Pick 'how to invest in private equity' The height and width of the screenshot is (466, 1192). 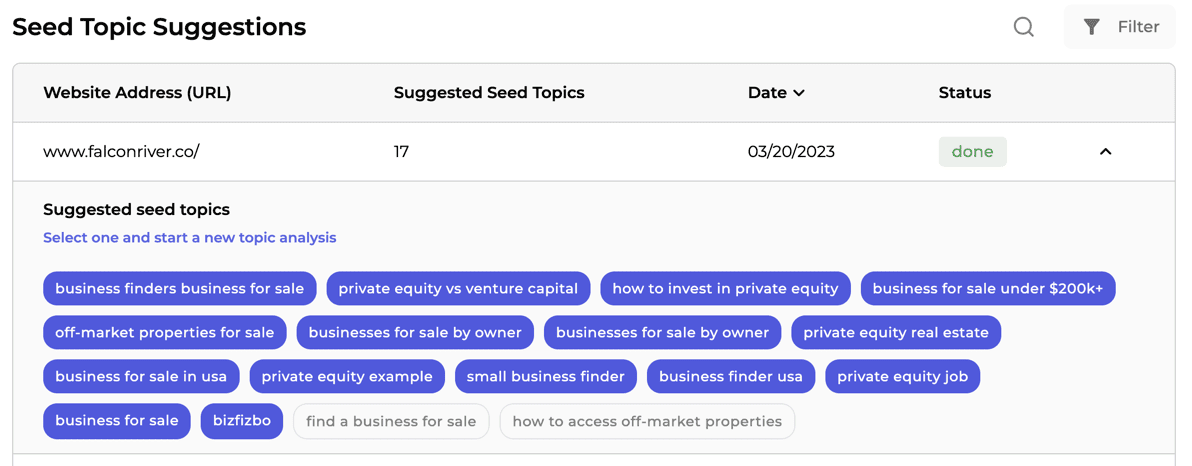pos(725,288)
